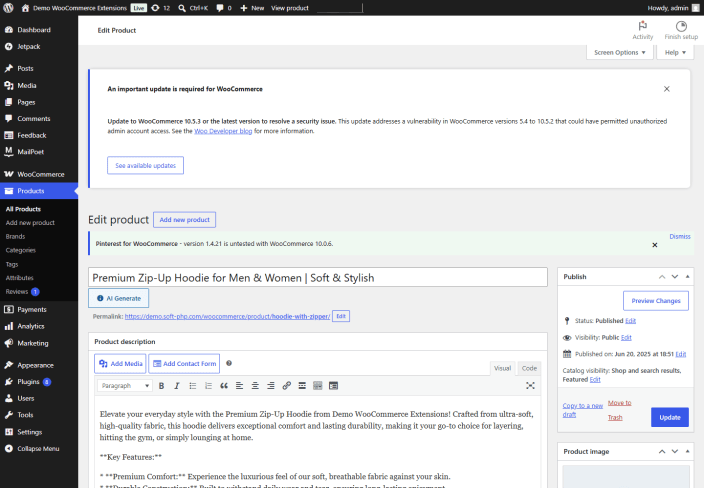Open the product permalink URL

tap(227, 317)
